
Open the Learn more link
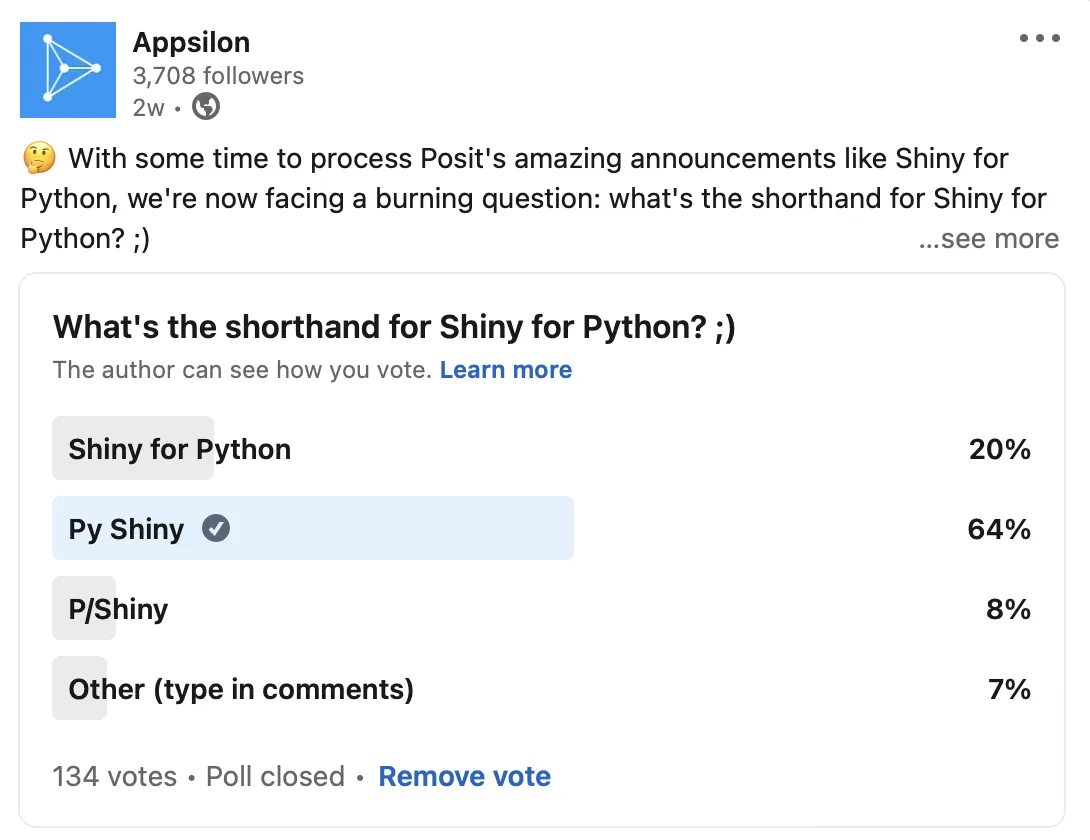click(x=506, y=370)
